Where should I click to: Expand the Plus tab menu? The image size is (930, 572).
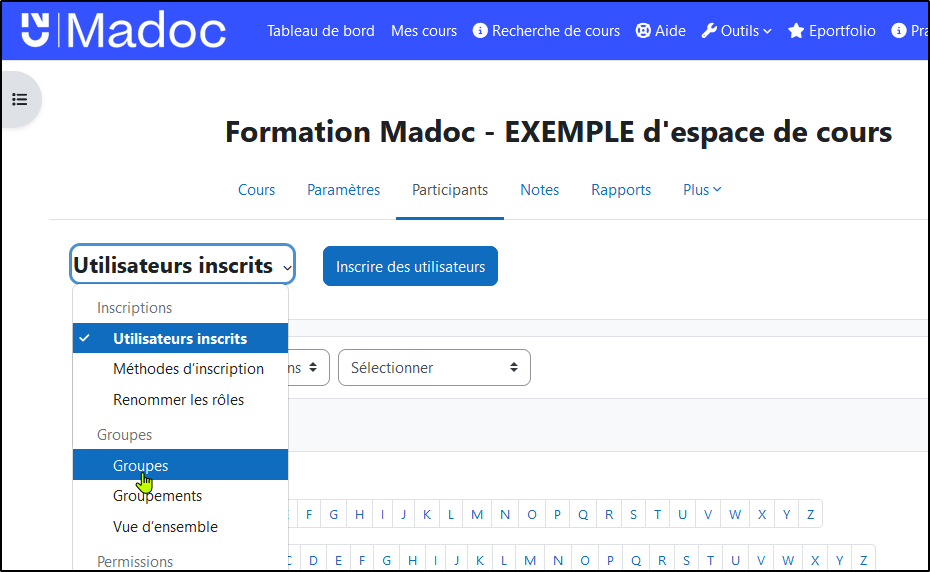coord(702,190)
